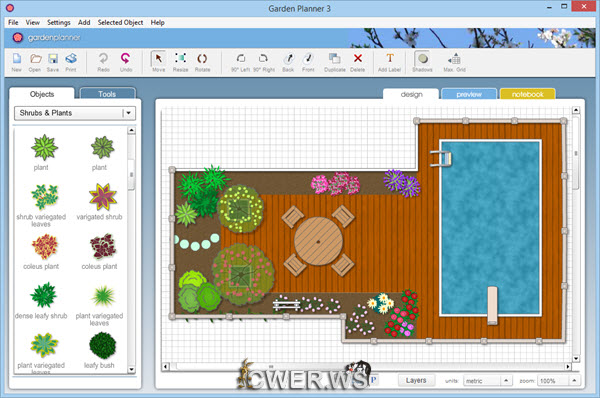Create a new garden plan with New
The width and height of the screenshot is (600, 398).
coord(17,62)
